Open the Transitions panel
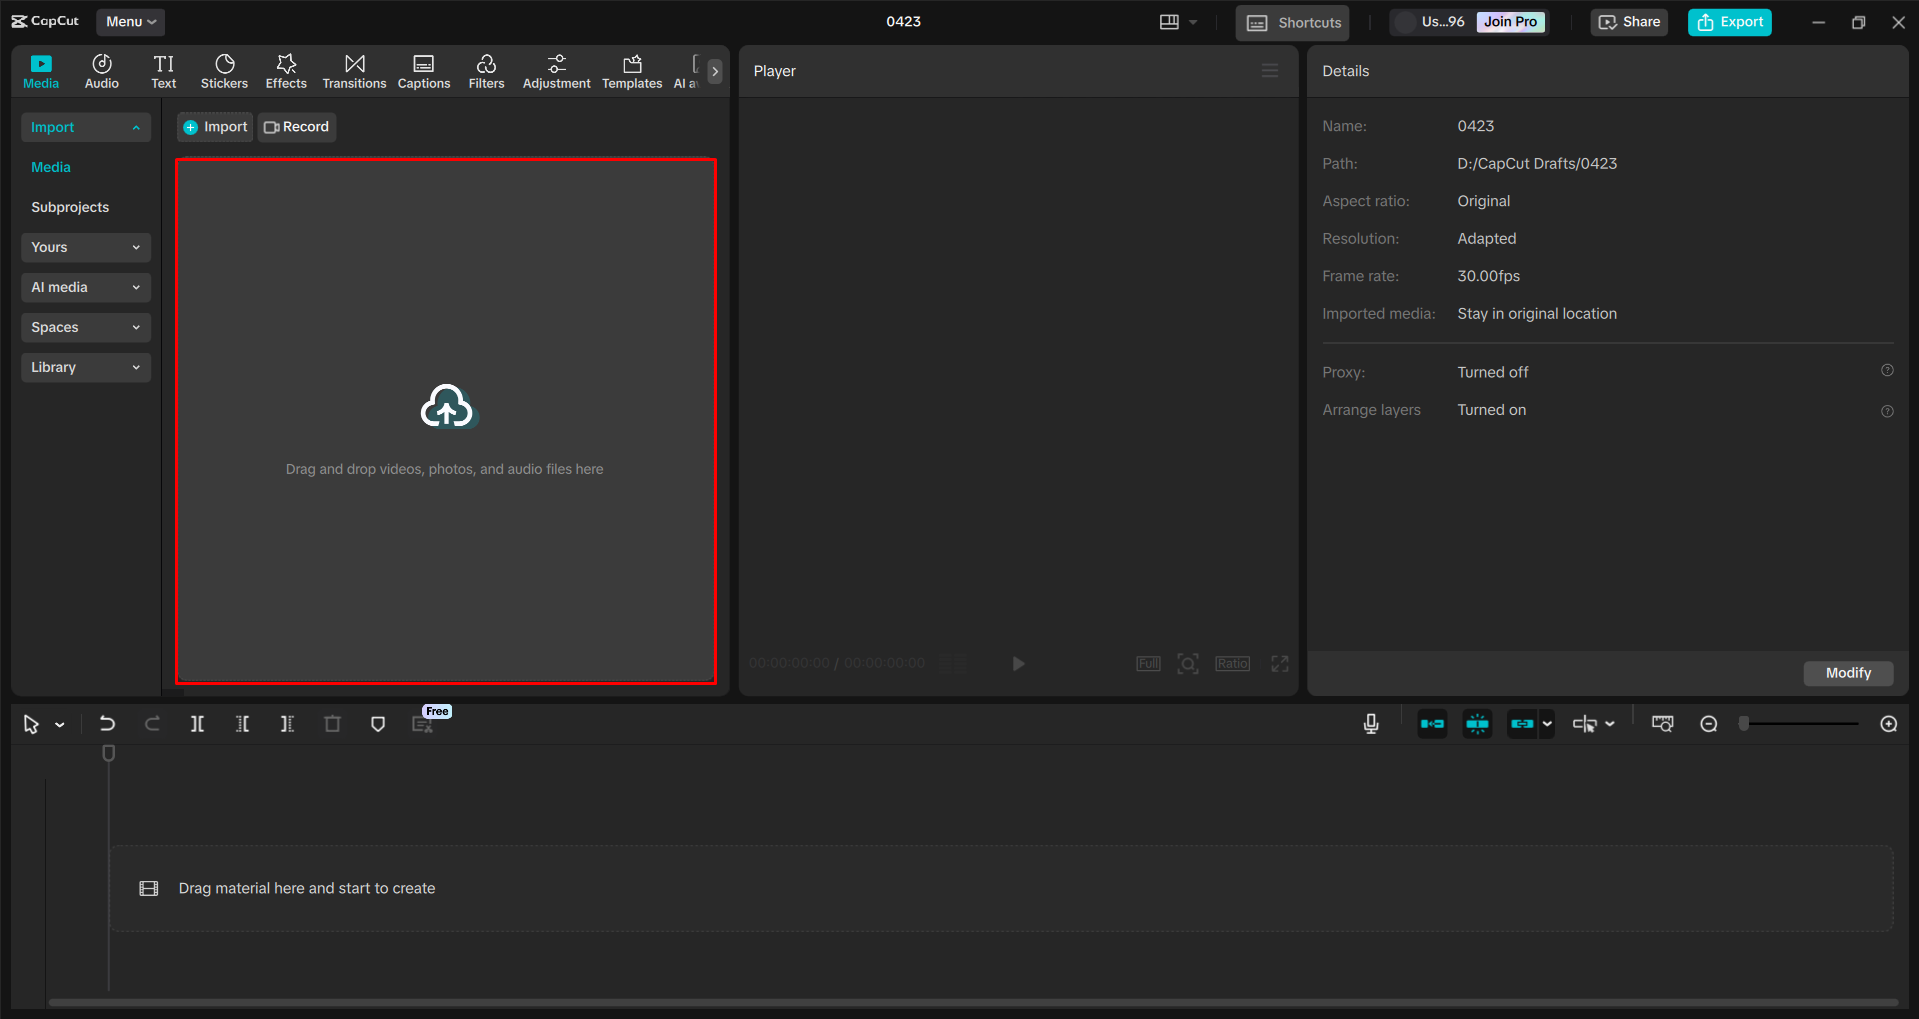 point(354,70)
